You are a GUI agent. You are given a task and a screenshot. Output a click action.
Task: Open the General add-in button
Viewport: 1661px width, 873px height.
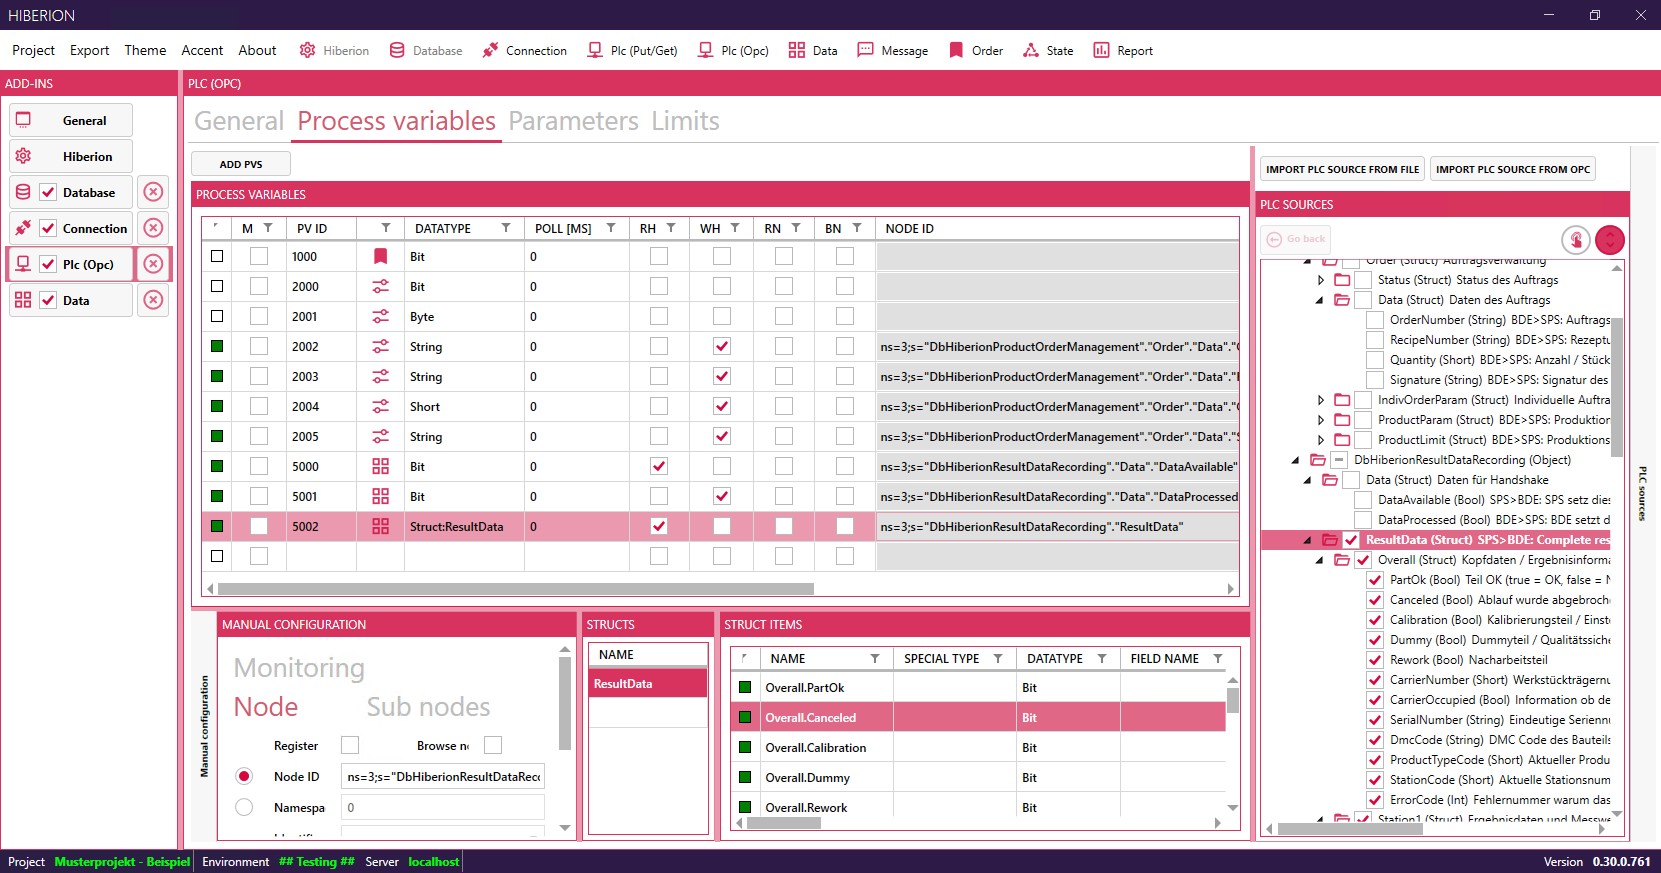tap(71, 120)
